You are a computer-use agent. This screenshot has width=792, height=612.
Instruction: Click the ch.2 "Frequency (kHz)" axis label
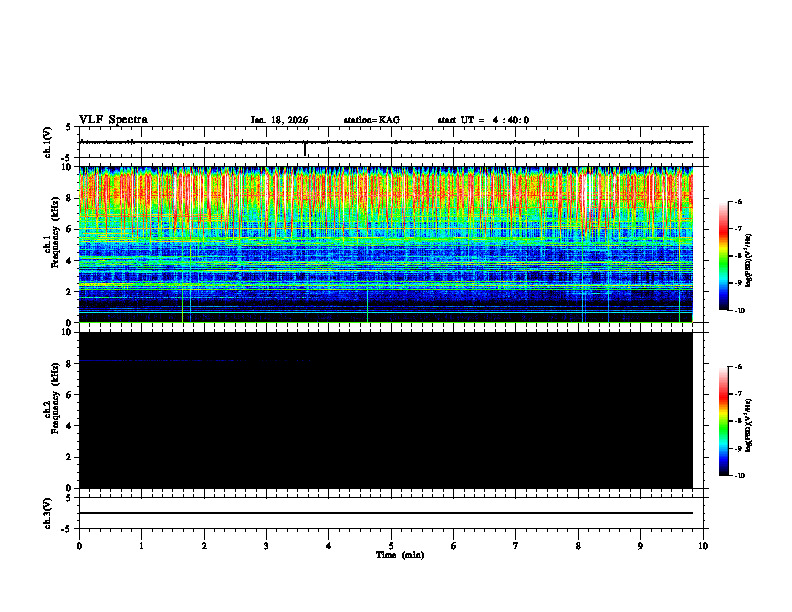(x=55, y=399)
